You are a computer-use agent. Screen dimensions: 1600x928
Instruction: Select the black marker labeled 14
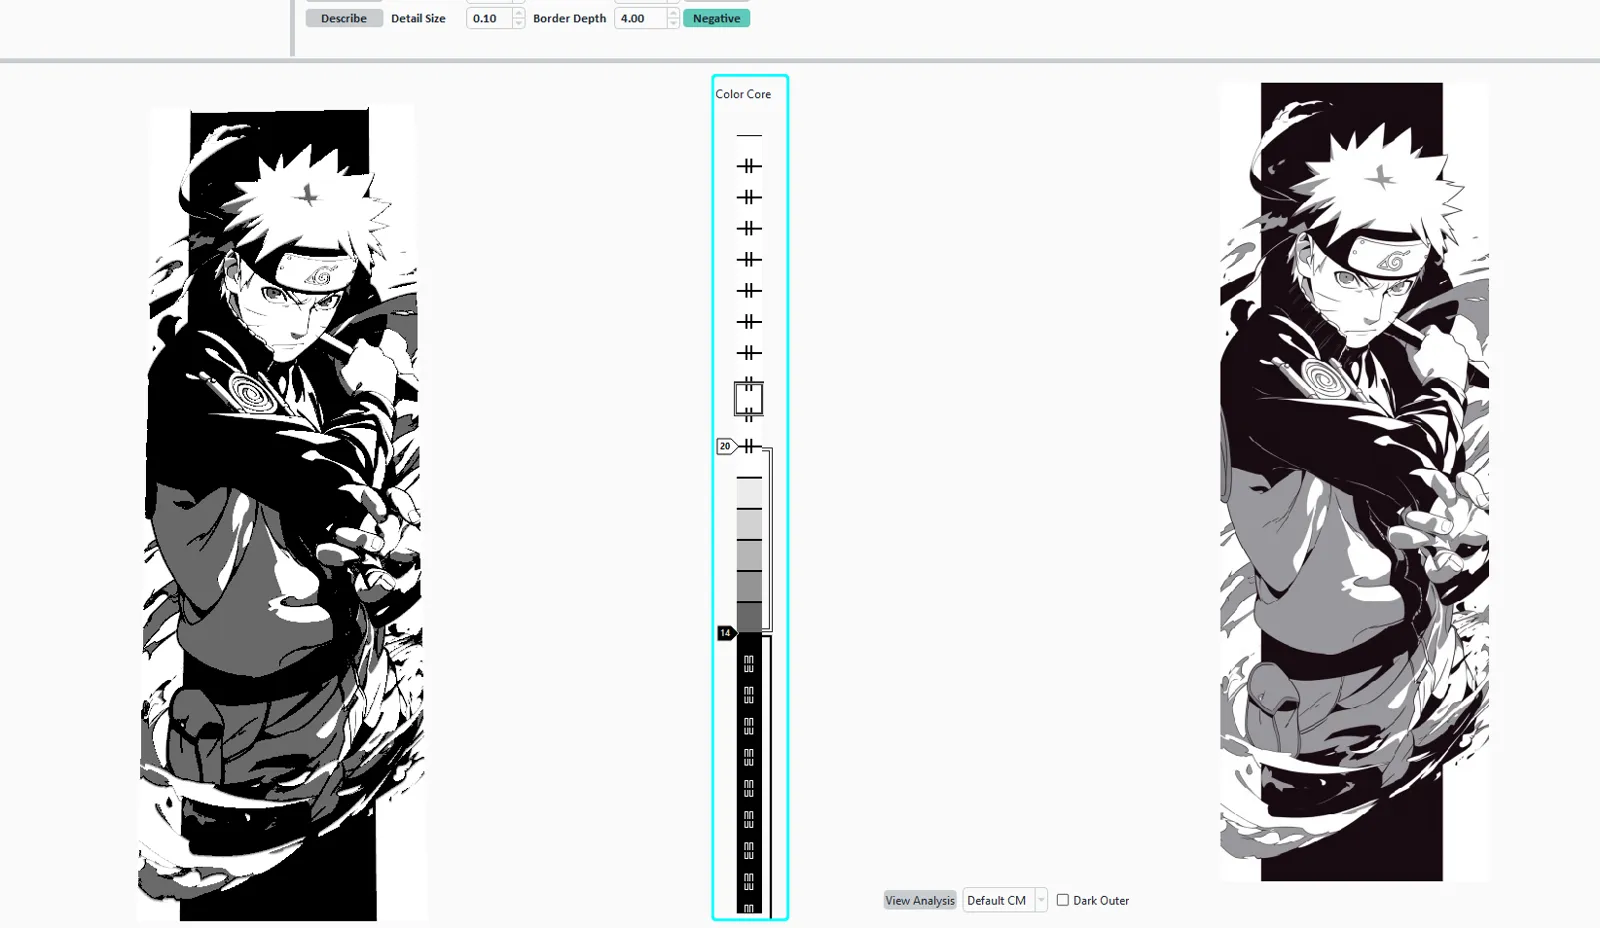click(x=726, y=633)
